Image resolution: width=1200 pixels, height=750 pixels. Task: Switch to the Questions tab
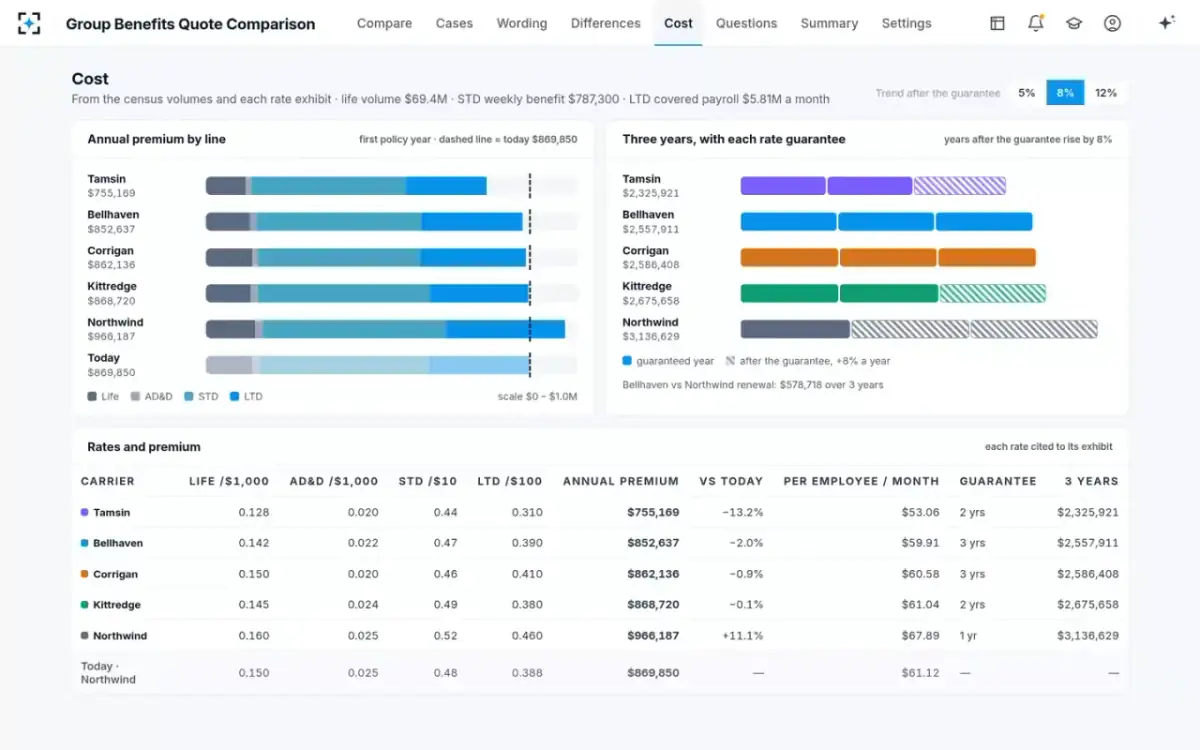[x=746, y=23]
